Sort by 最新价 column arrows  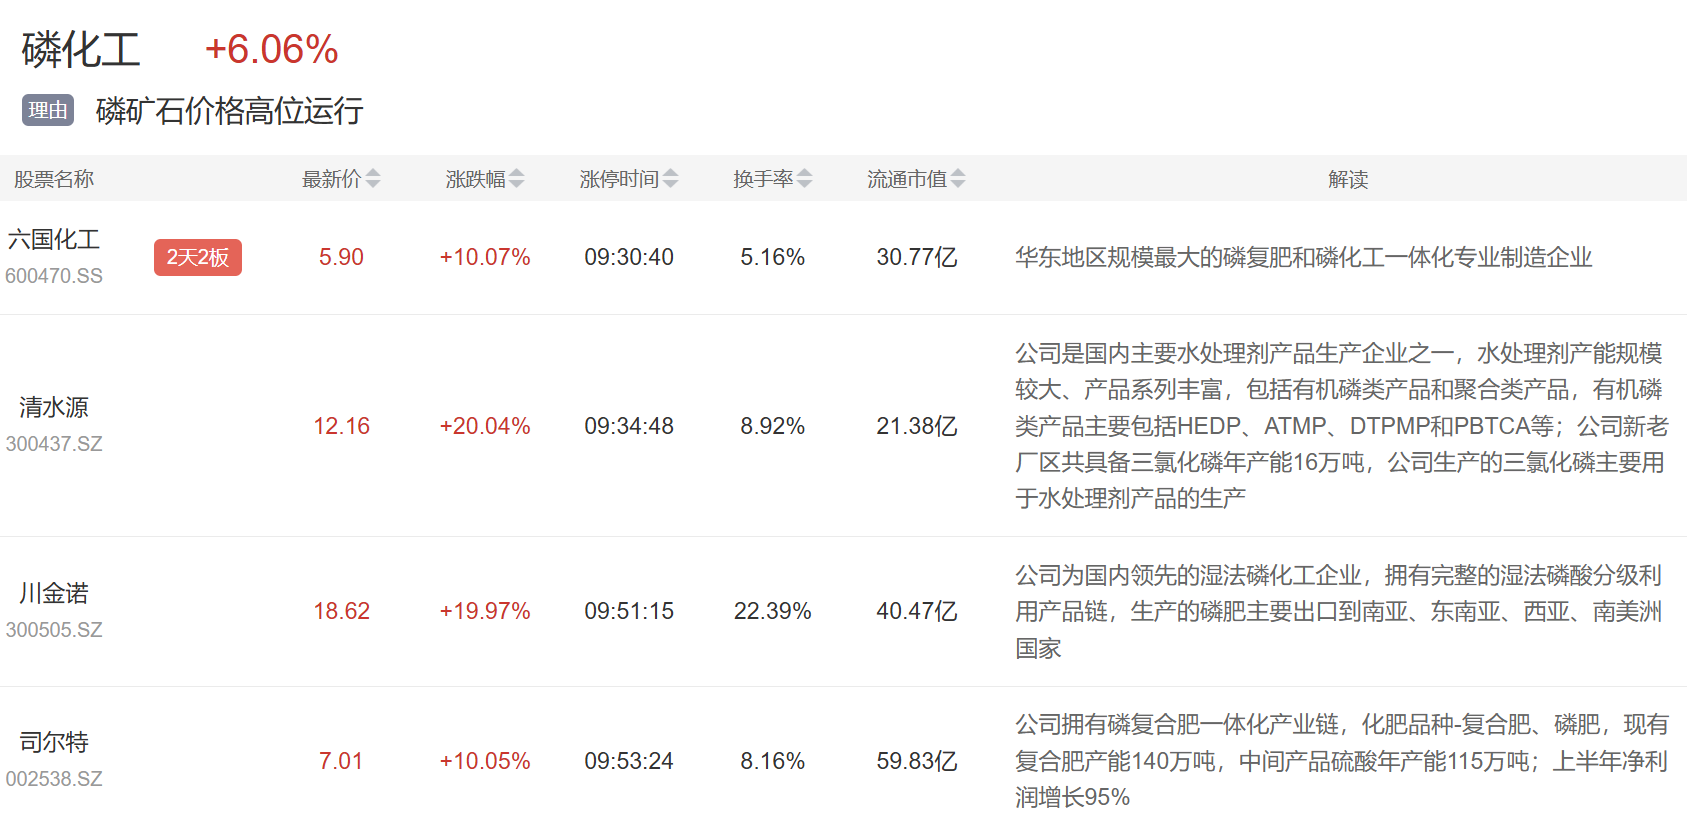372,179
